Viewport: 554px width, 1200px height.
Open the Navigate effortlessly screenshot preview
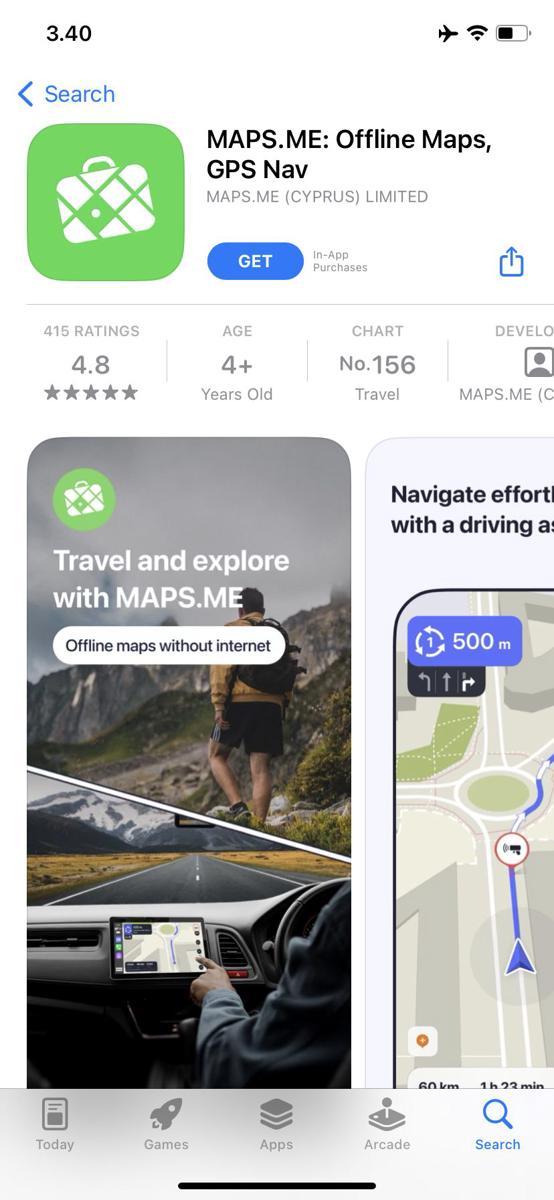click(x=460, y=762)
